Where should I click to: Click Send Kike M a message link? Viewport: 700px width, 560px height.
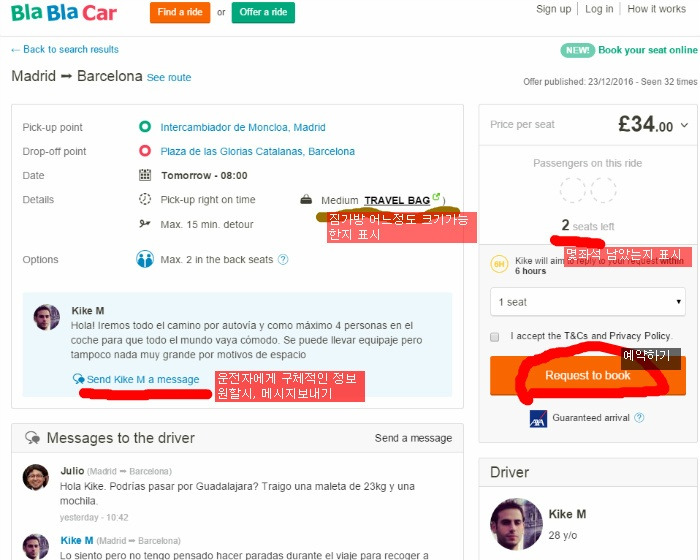point(143,380)
